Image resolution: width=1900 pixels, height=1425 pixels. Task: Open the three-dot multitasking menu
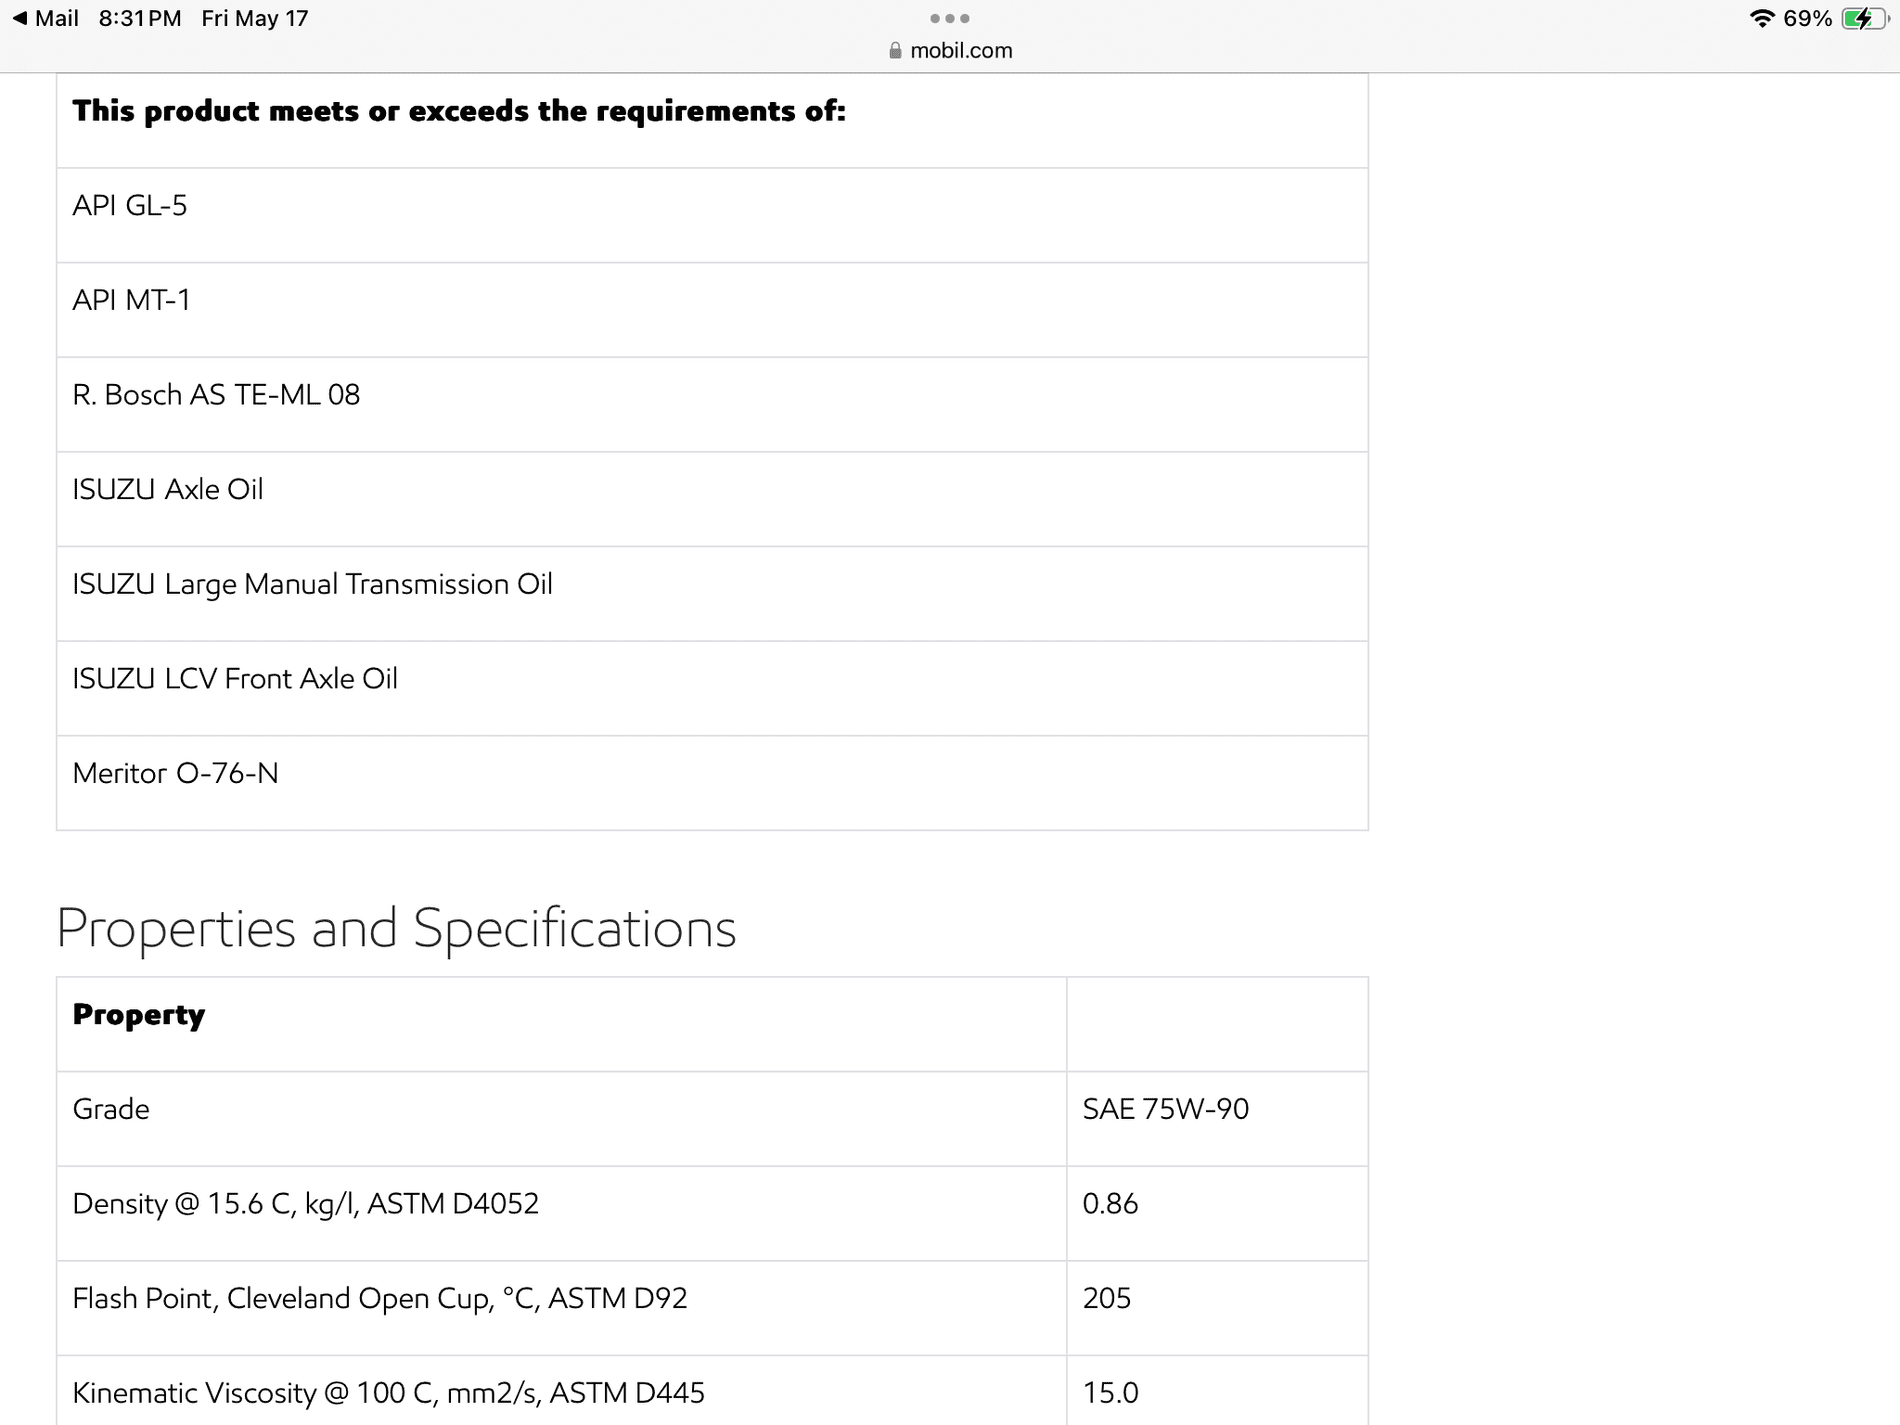pos(949,18)
